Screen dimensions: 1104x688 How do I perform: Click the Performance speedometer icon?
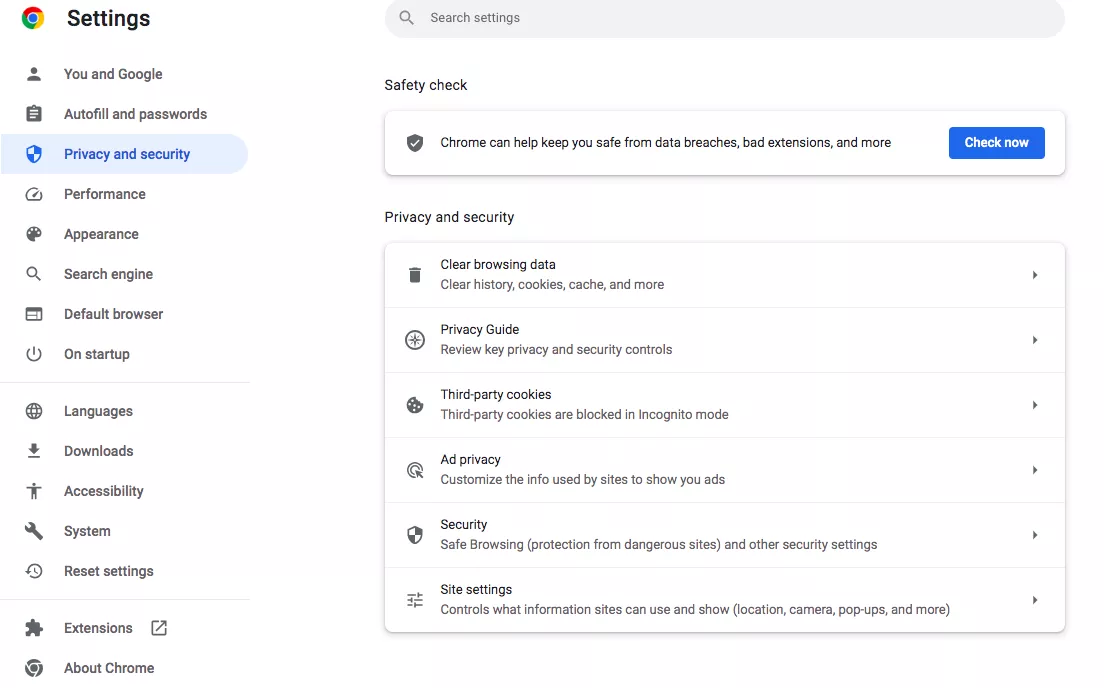(34, 194)
